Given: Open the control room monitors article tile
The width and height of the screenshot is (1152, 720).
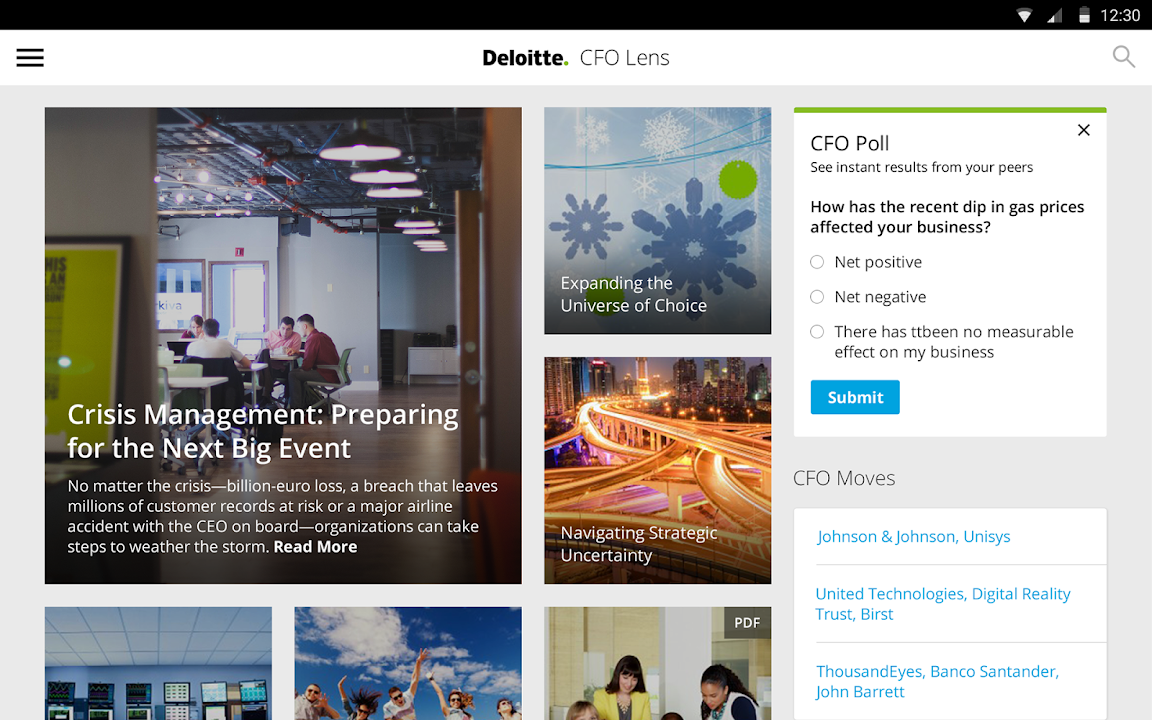Looking at the screenshot, I should point(158,663).
